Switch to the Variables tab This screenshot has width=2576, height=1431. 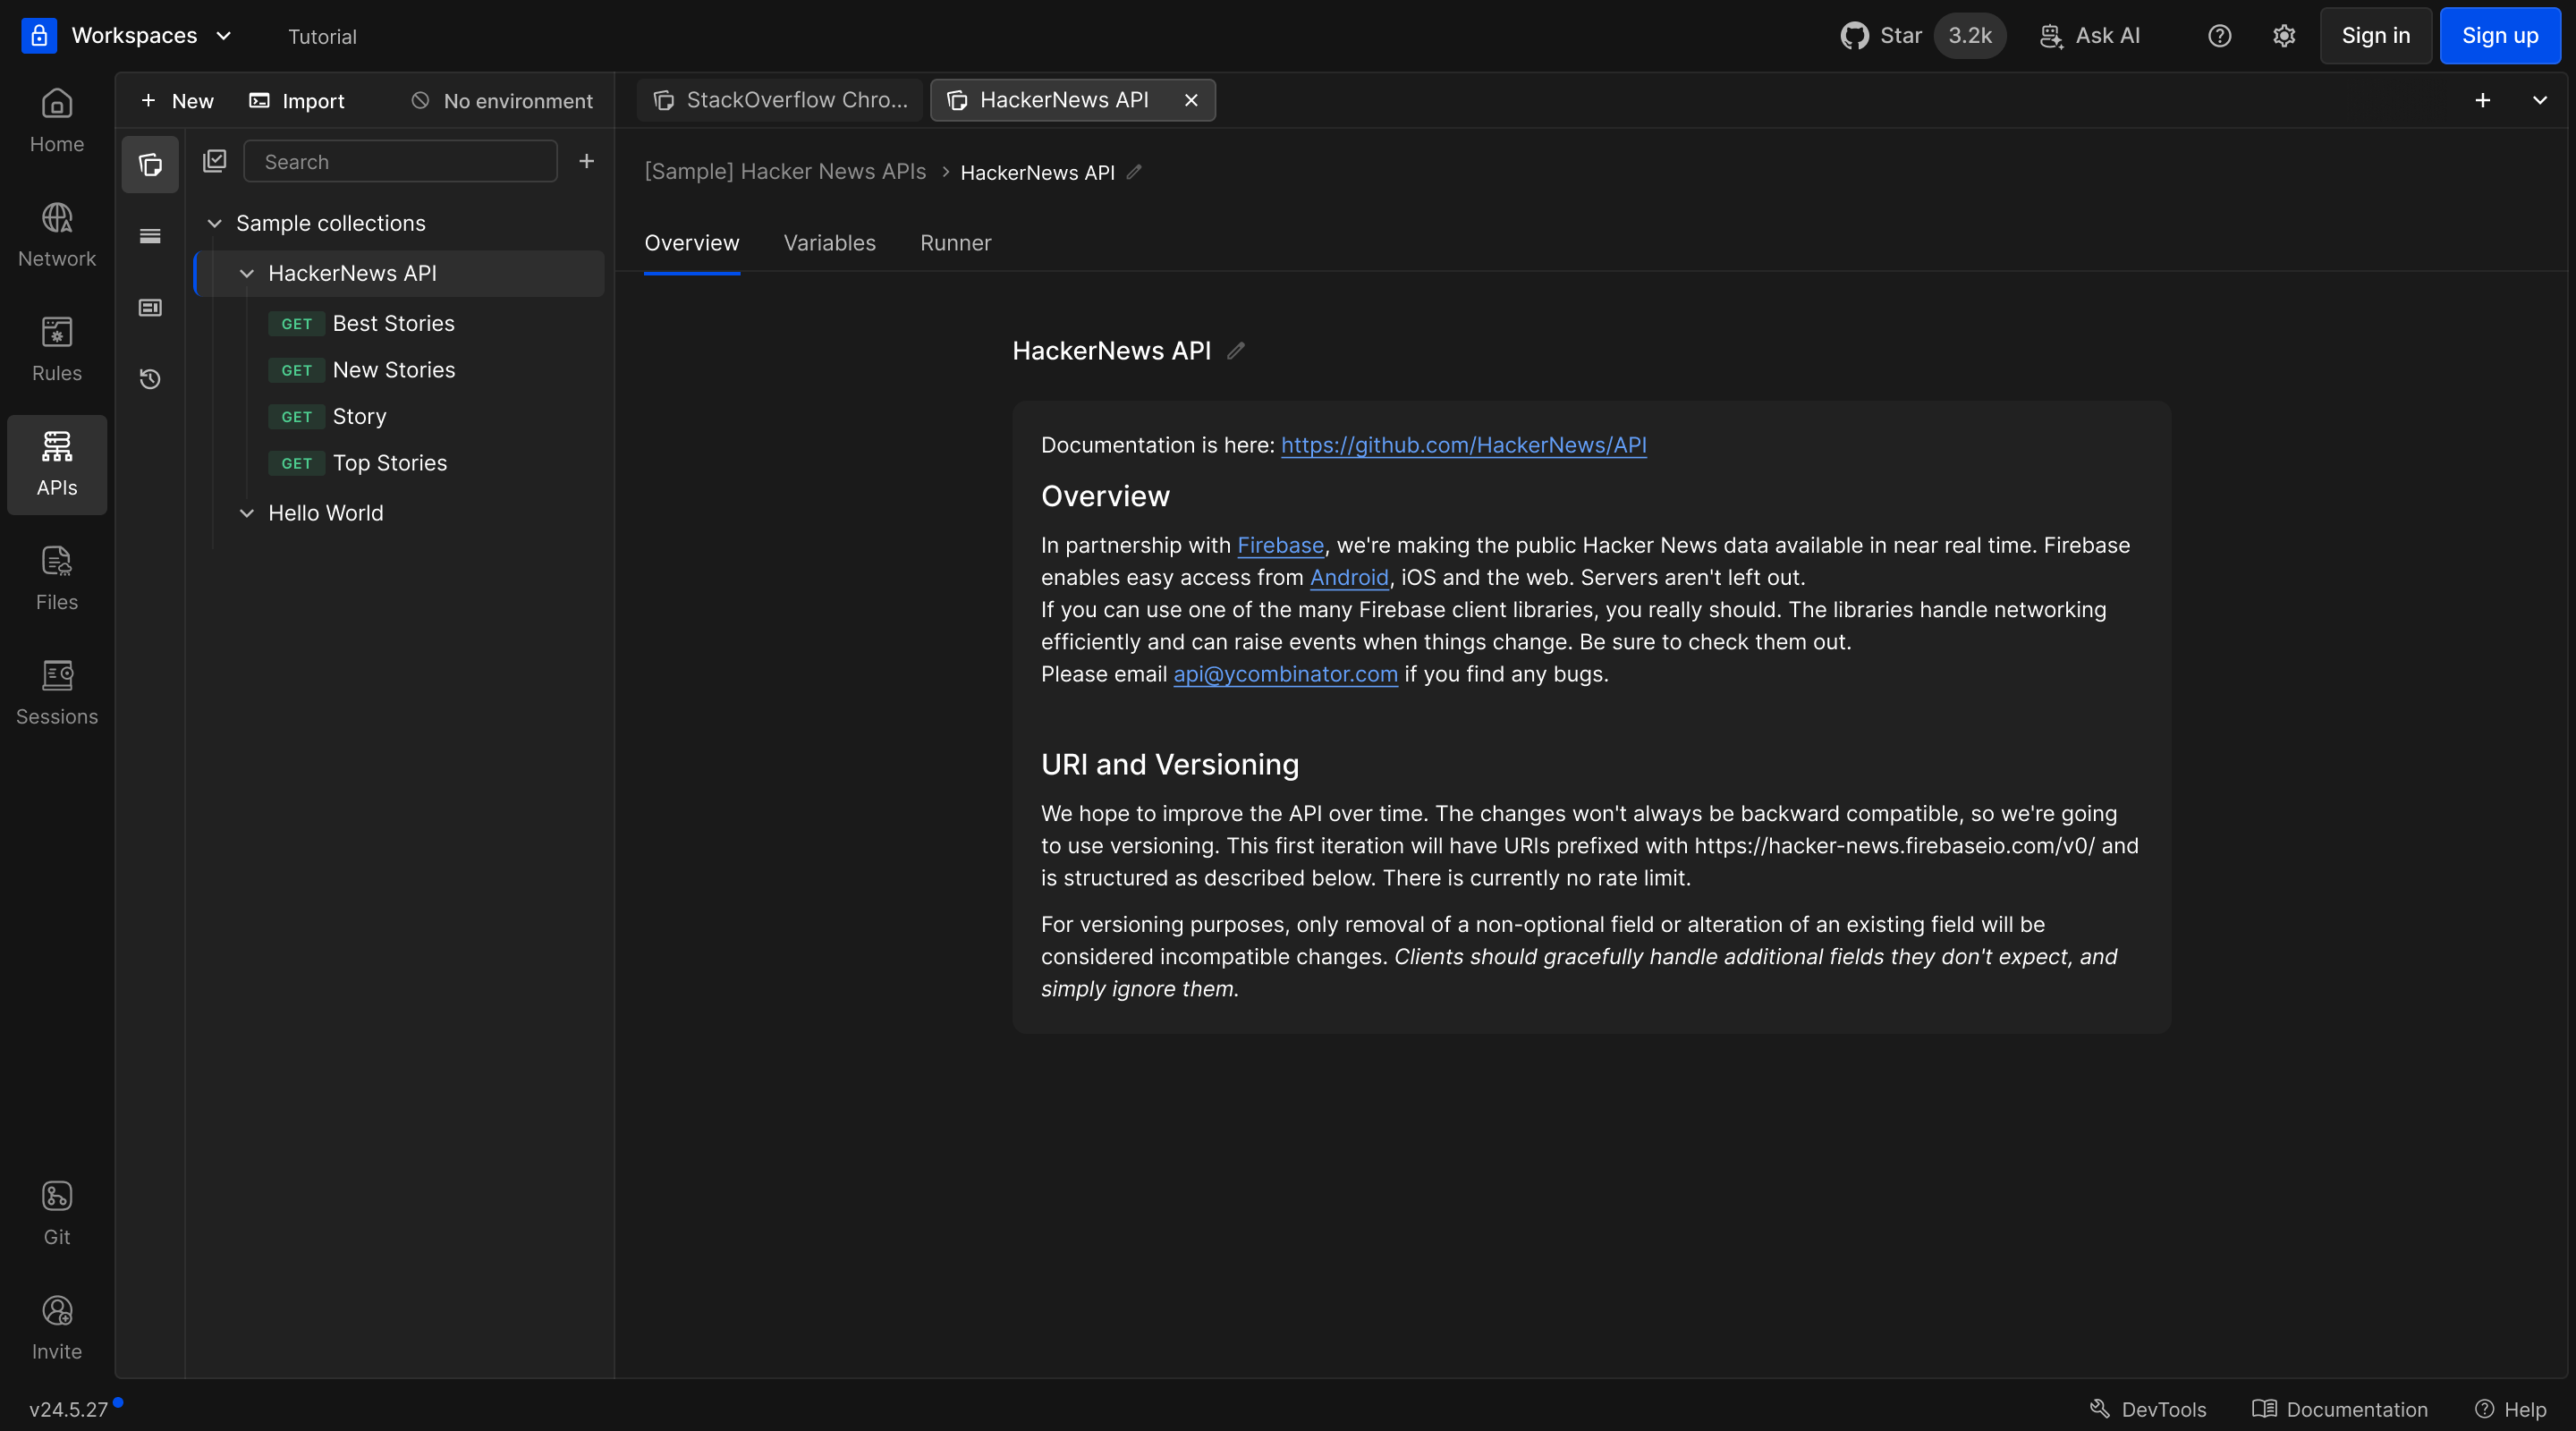[x=829, y=243]
